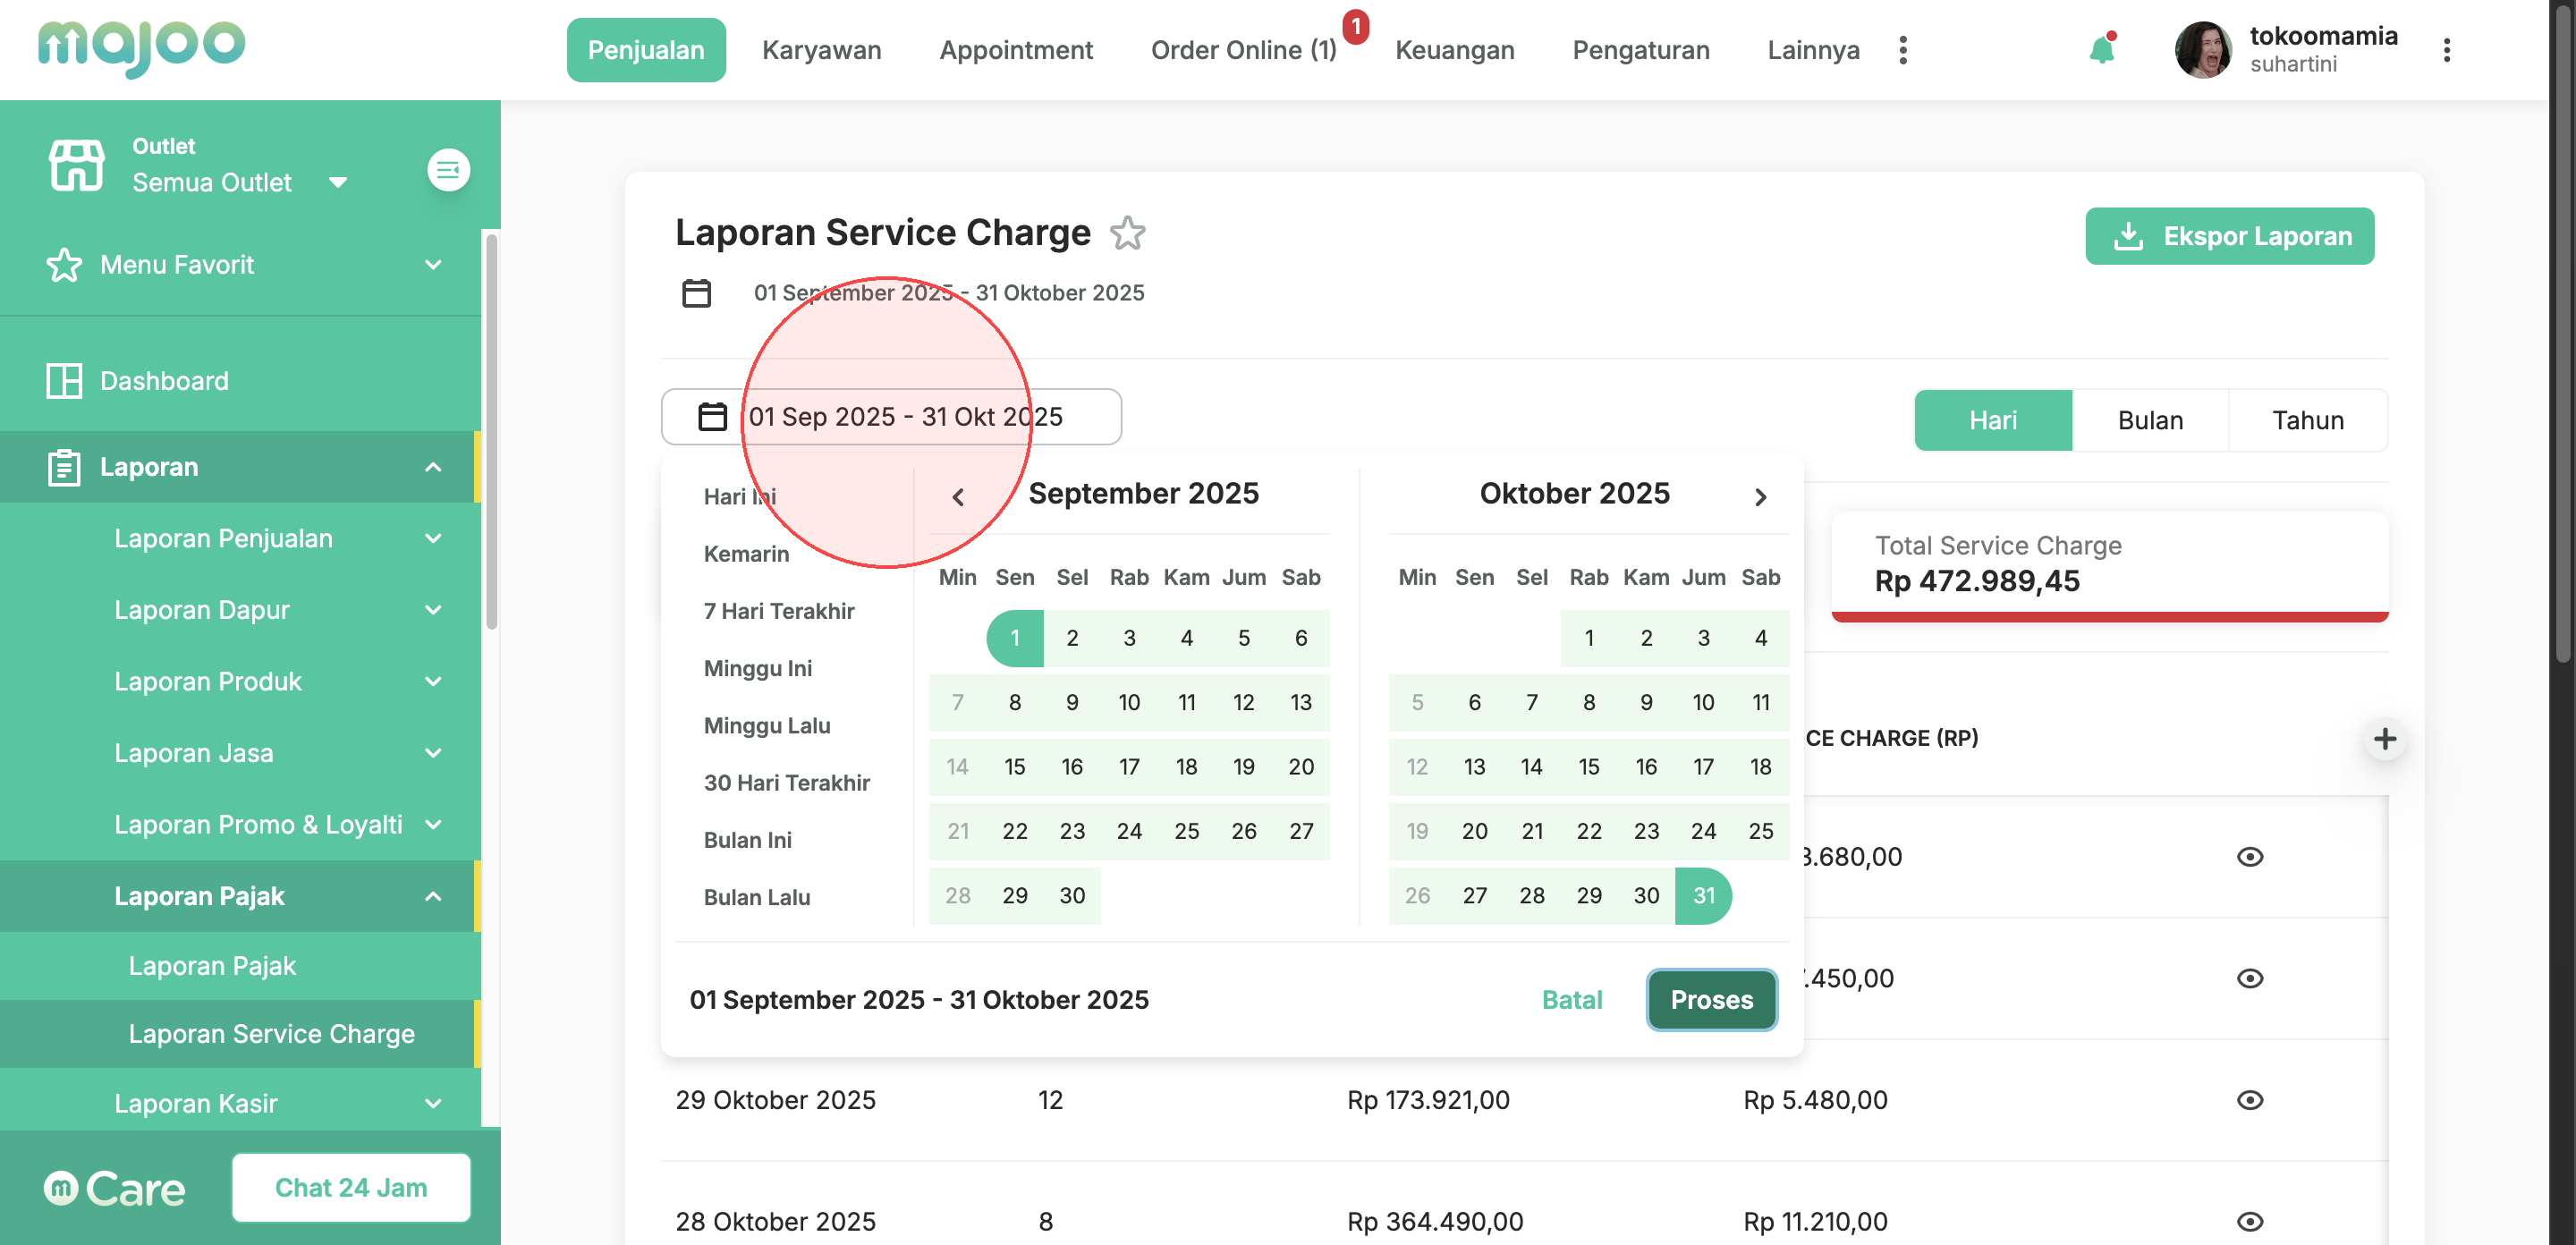
Task: Open the Keuangan top menu
Action: (1454, 50)
